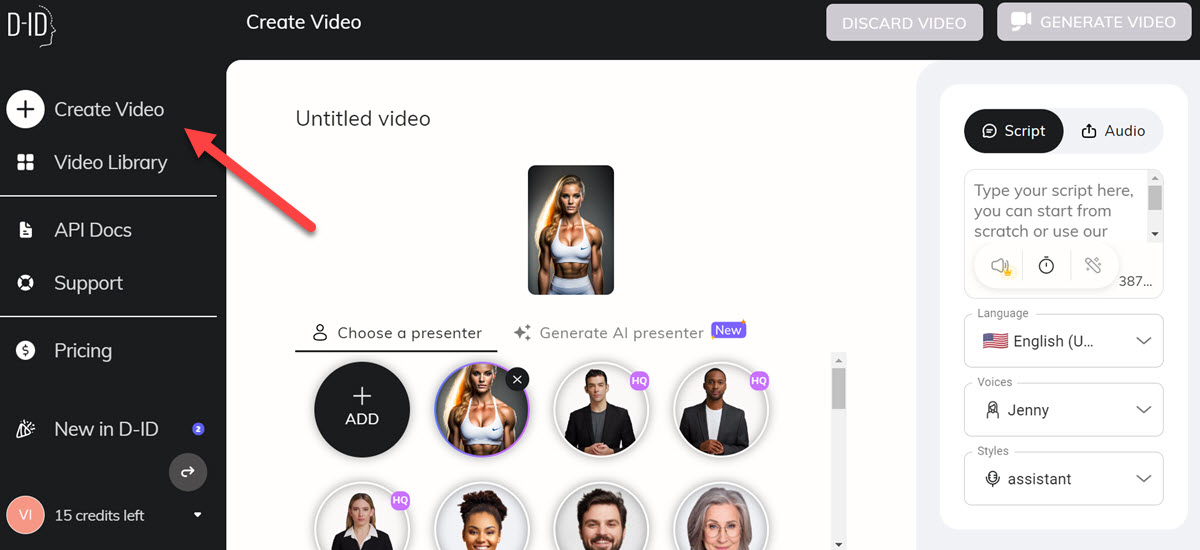1200x550 pixels.
Task: Click the VI user avatar
Action: point(25,515)
